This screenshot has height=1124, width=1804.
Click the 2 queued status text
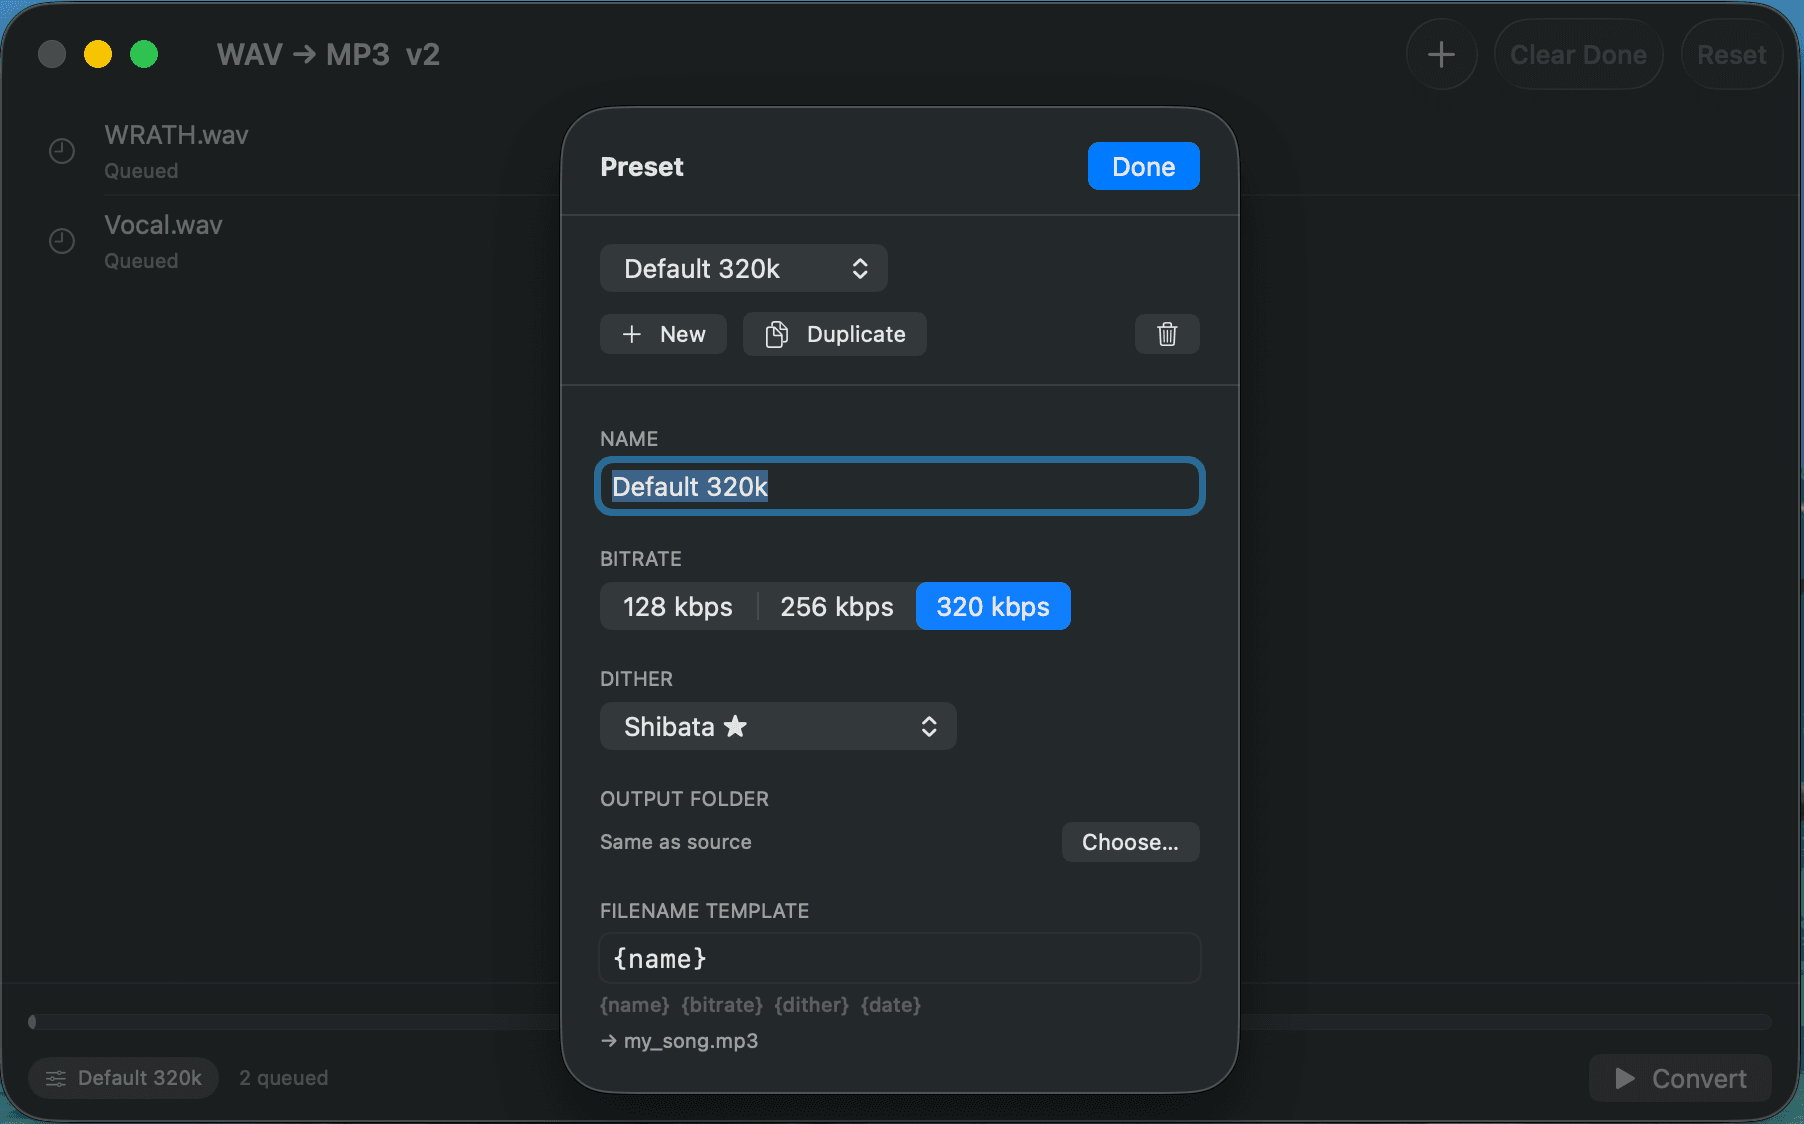283,1078
